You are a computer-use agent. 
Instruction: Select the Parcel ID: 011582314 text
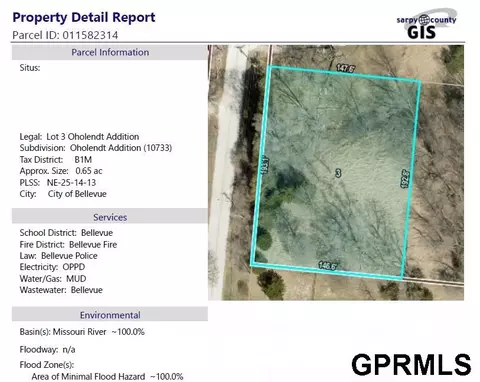65,35
